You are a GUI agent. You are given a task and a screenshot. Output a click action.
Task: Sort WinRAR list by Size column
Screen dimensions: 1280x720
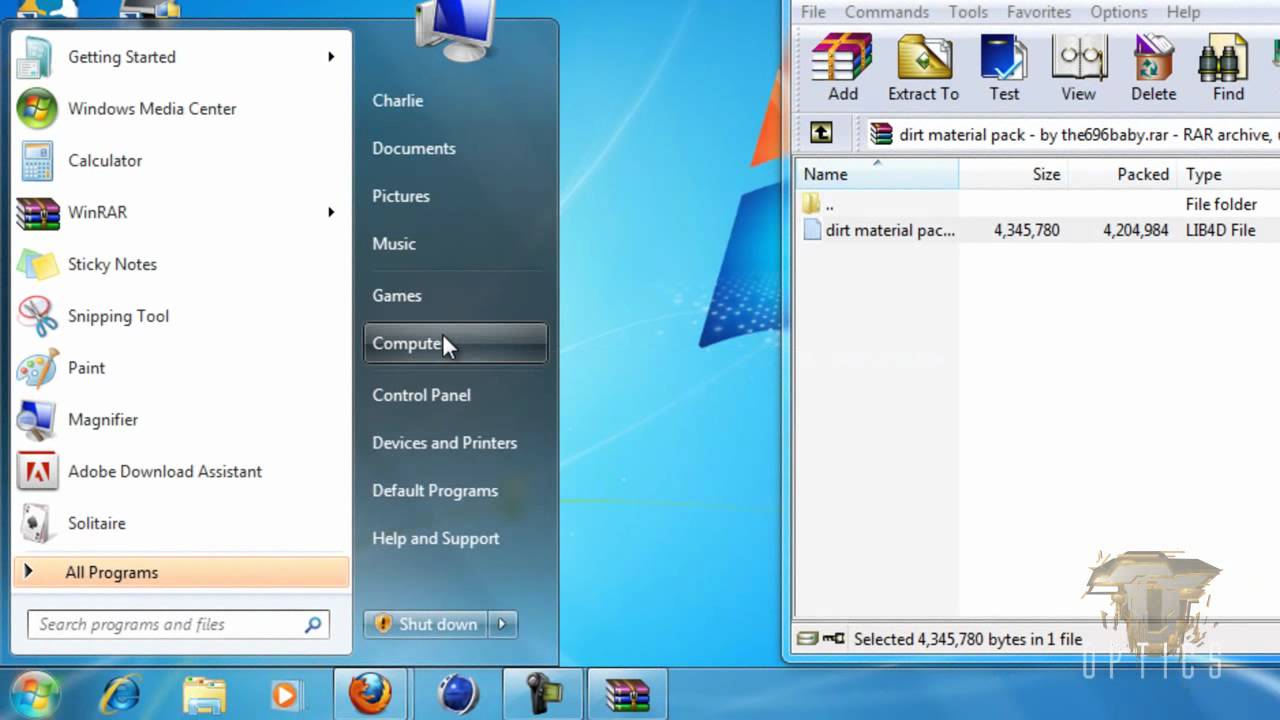[1013, 174]
